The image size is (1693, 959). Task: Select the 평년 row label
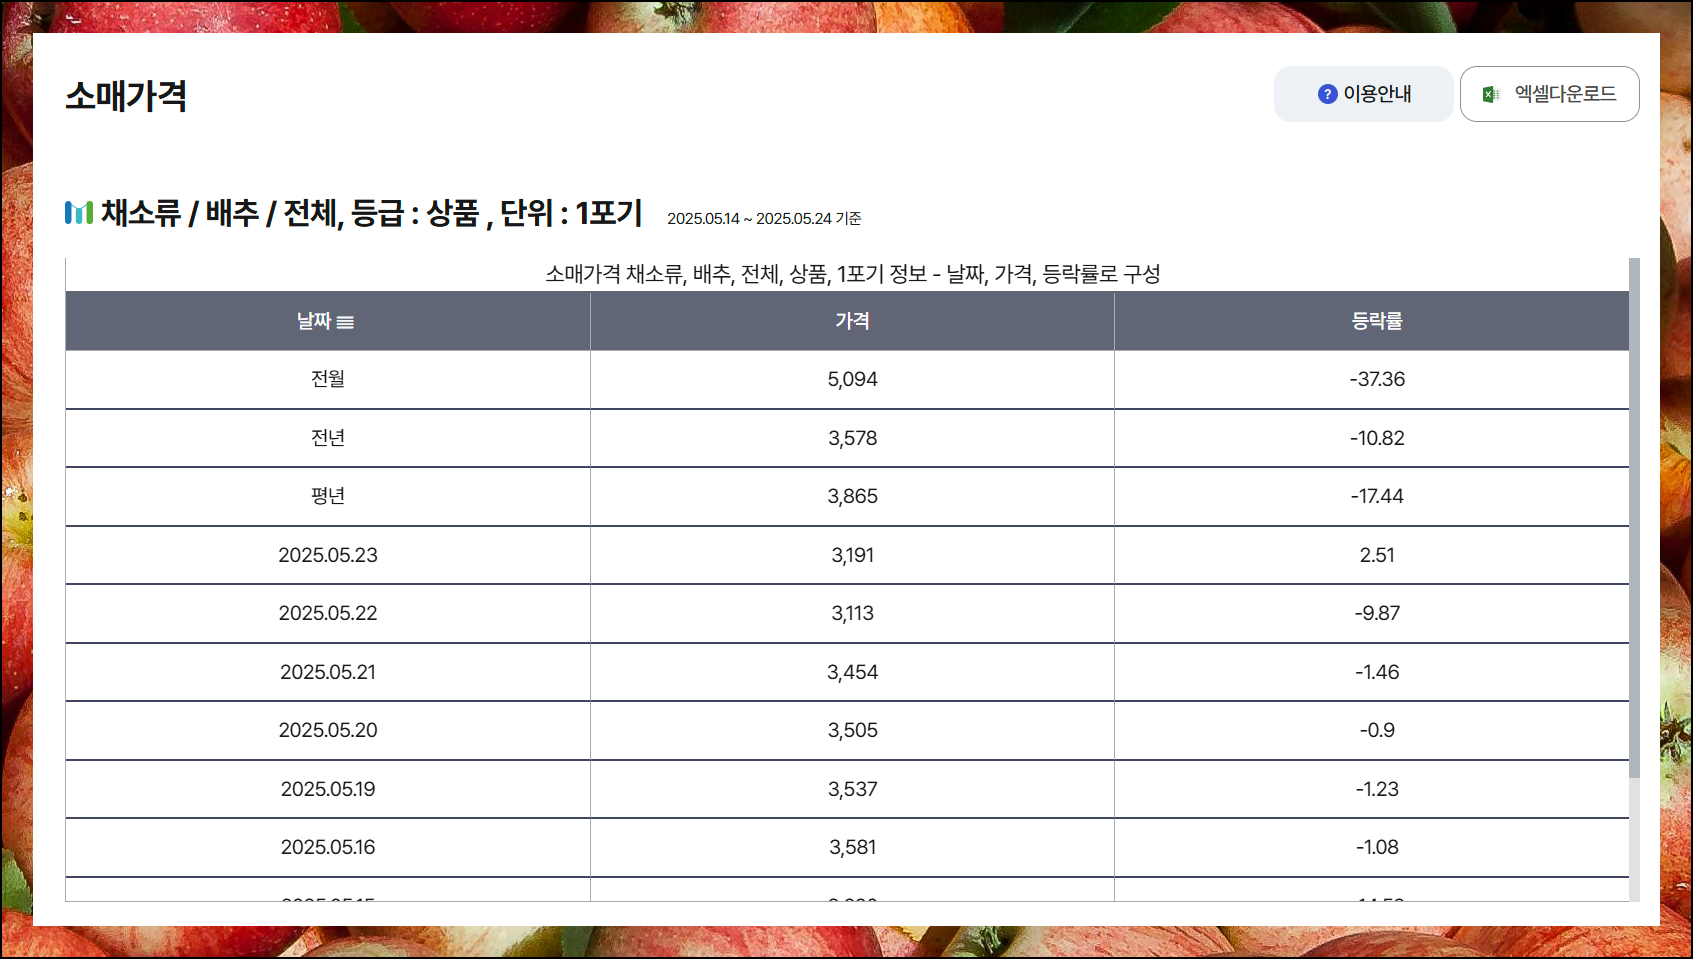point(328,496)
